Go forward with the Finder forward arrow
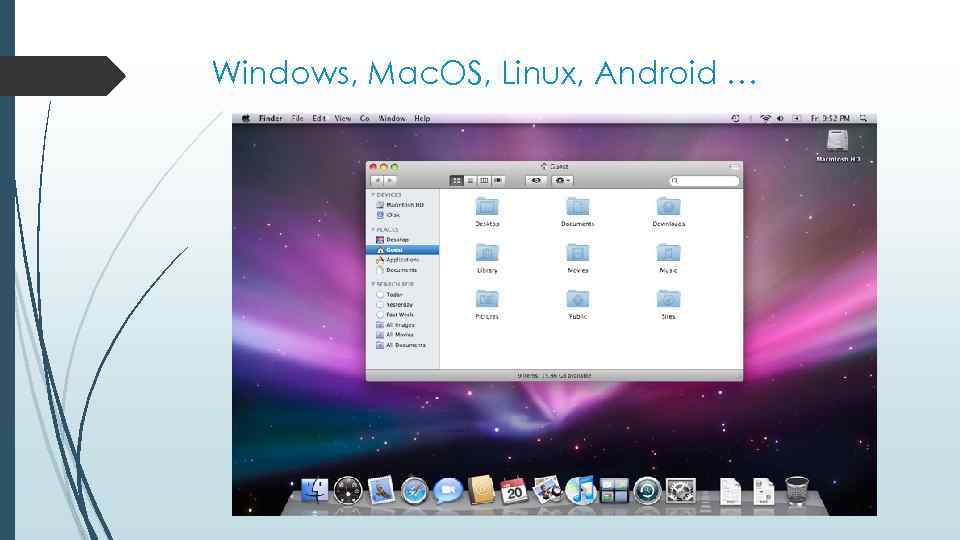 (390, 180)
